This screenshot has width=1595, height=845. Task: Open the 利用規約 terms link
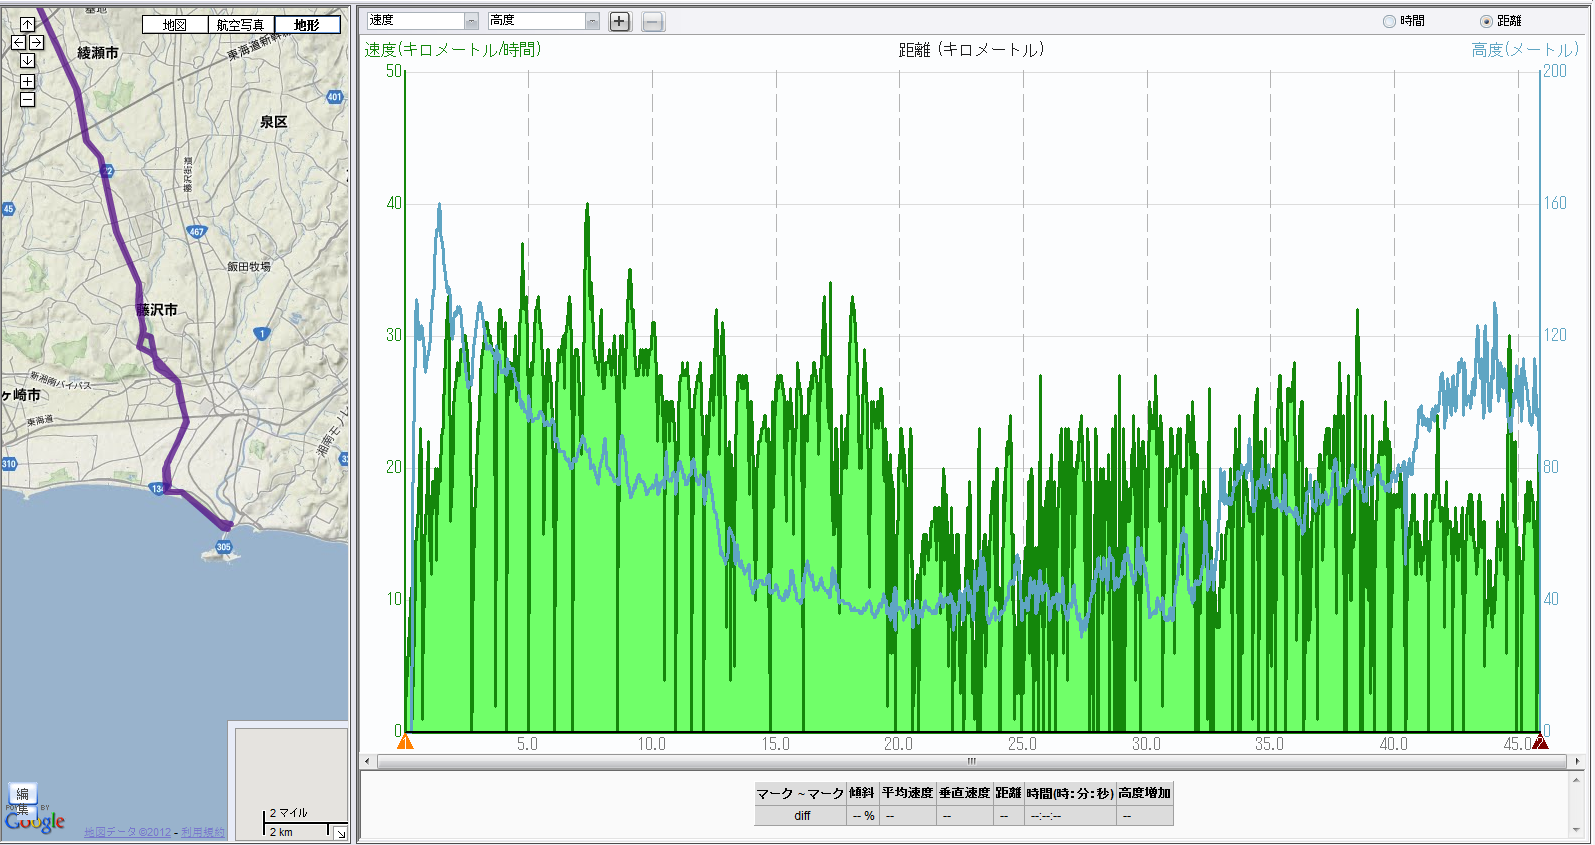(x=203, y=832)
